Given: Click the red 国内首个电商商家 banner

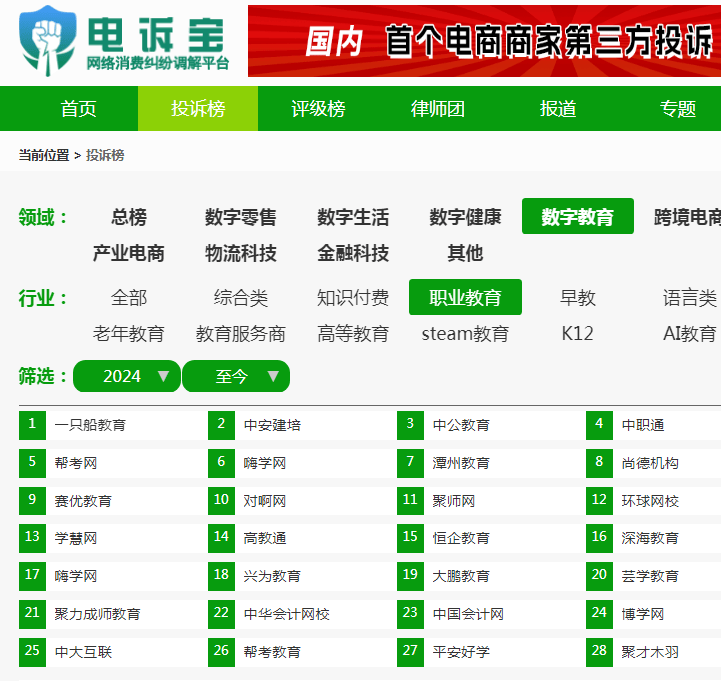Looking at the screenshot, I should (x=484, y=41).
